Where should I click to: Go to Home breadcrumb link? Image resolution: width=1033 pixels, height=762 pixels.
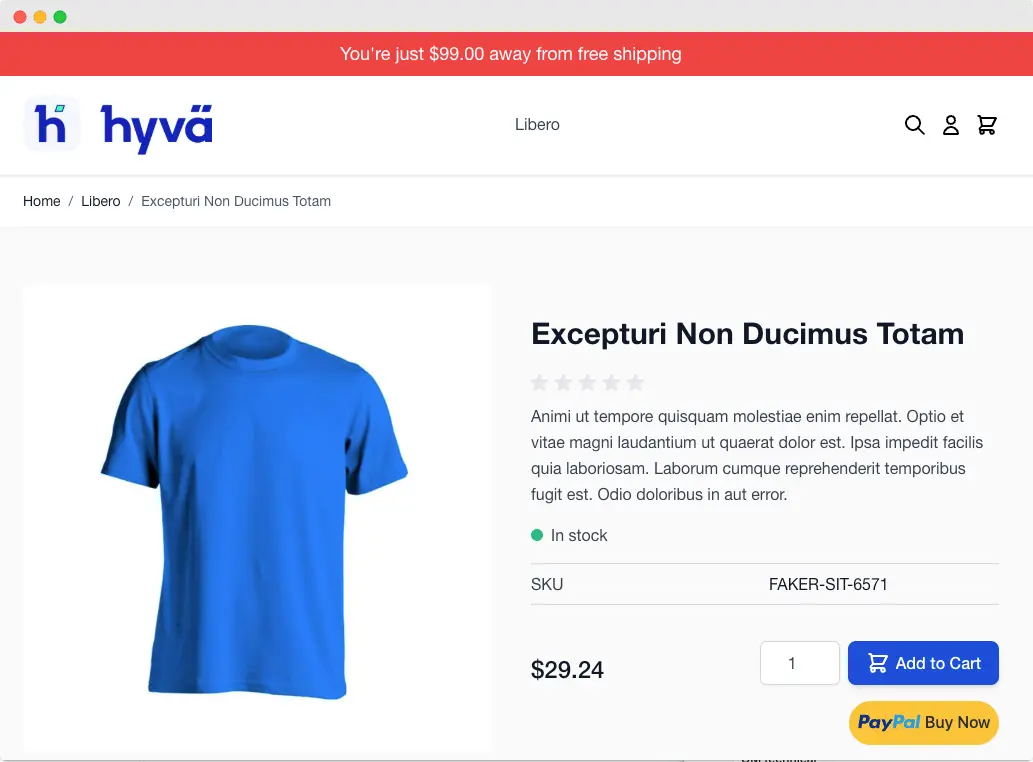pos(42,201)
